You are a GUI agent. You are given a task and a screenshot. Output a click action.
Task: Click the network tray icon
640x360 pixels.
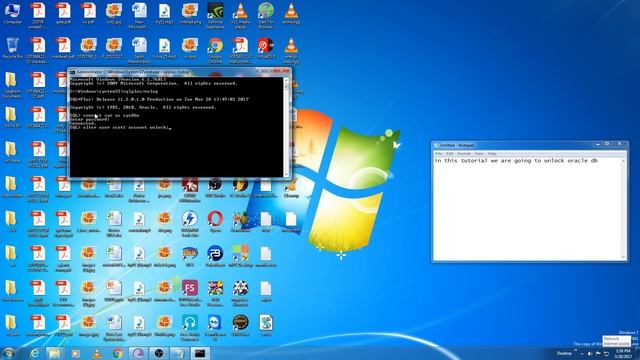[x=607, y=353]
